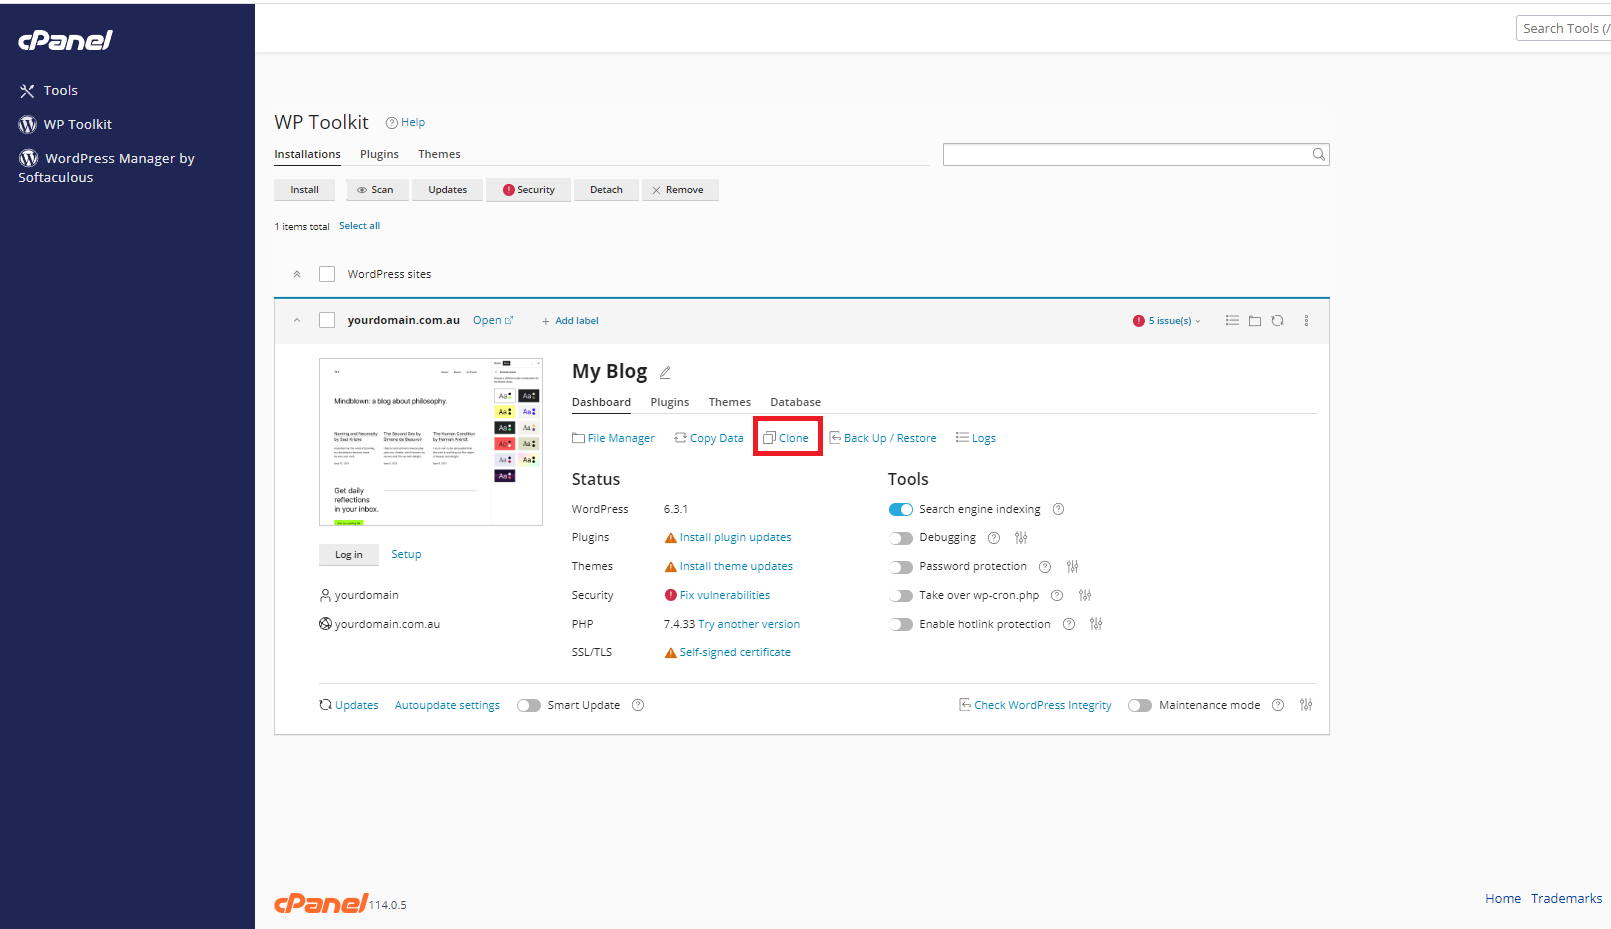Click the cPanel logo at top left
The image size is (1611, 929).
pos(65,40)
